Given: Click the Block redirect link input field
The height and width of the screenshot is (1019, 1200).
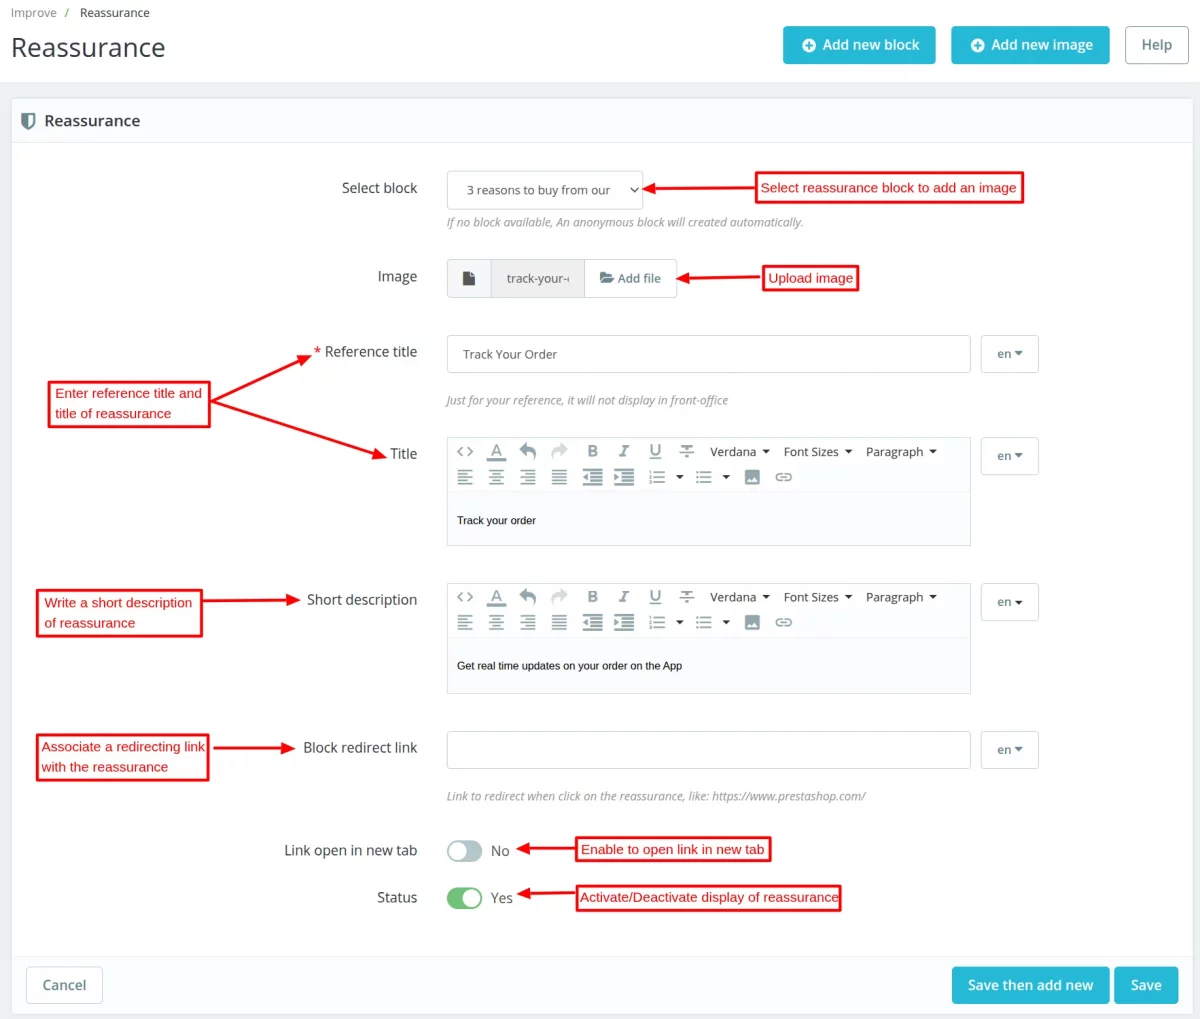Looking at the screenshot, I should [708, 750].
